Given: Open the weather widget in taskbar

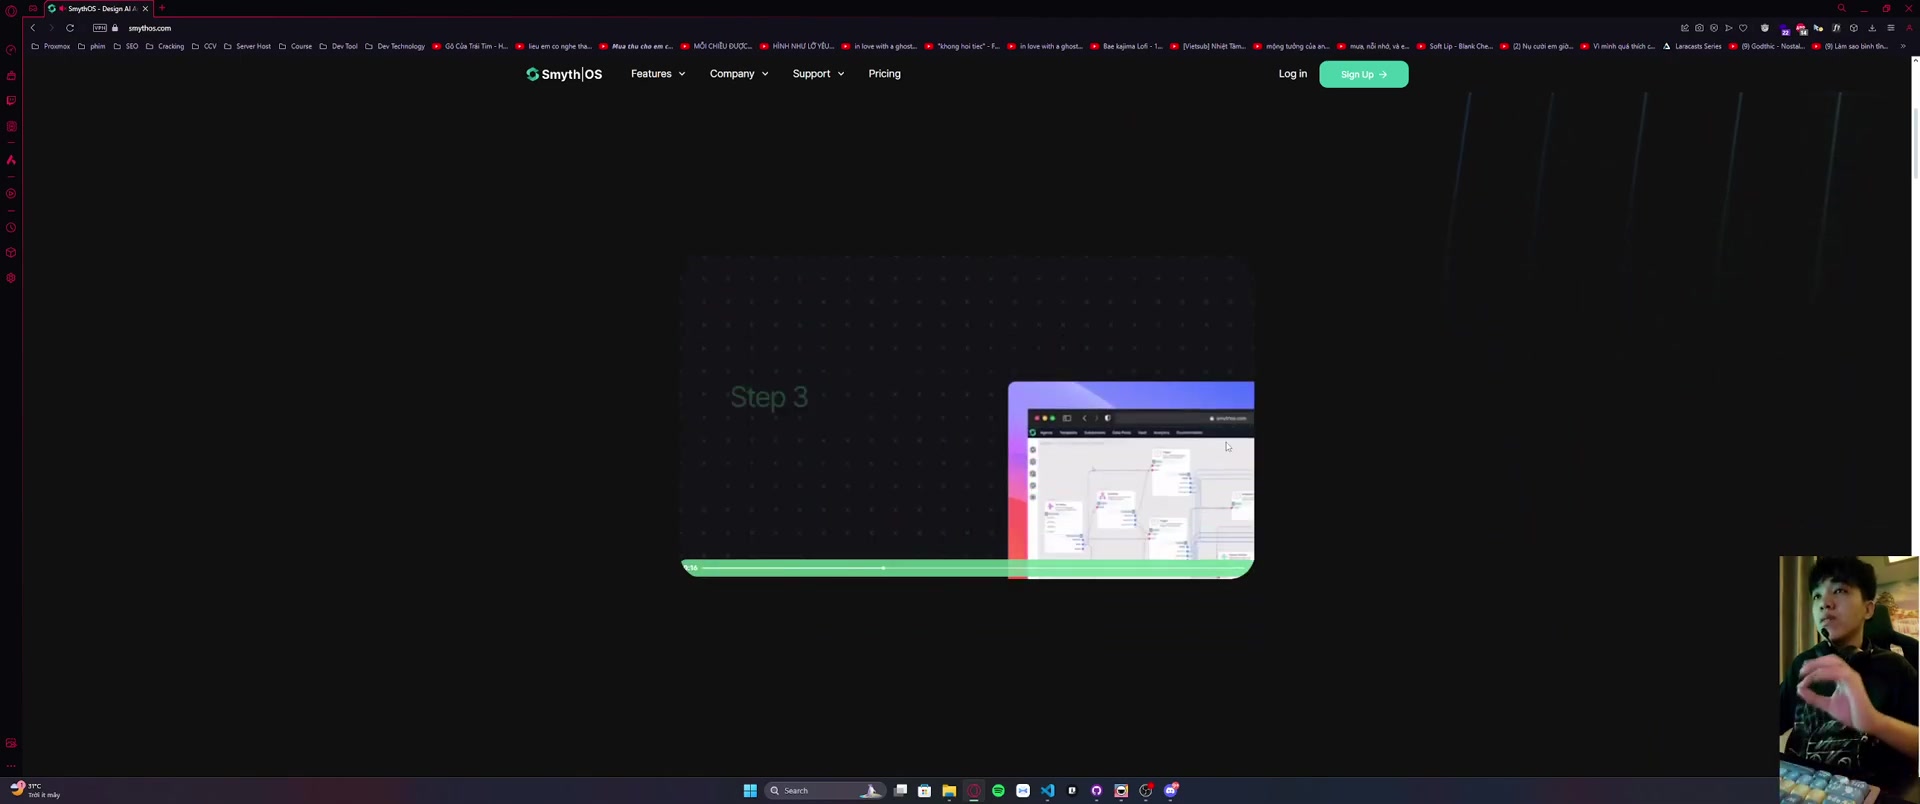Looking at the screenshot, I should coord(35,790).
